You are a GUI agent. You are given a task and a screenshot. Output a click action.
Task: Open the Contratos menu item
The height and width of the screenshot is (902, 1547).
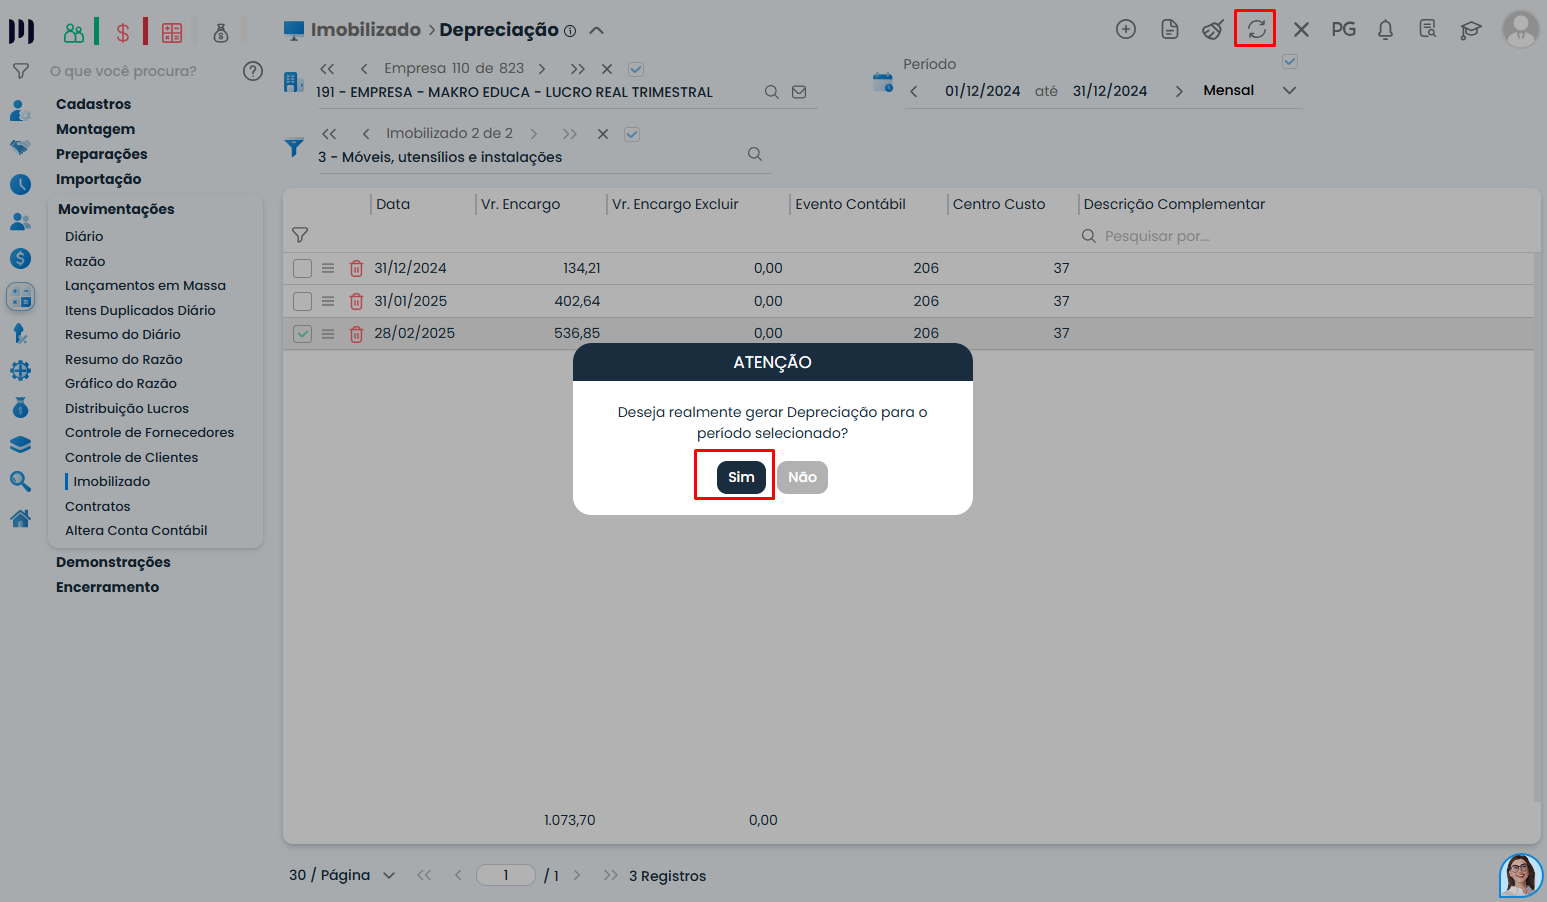coord(97,506)
